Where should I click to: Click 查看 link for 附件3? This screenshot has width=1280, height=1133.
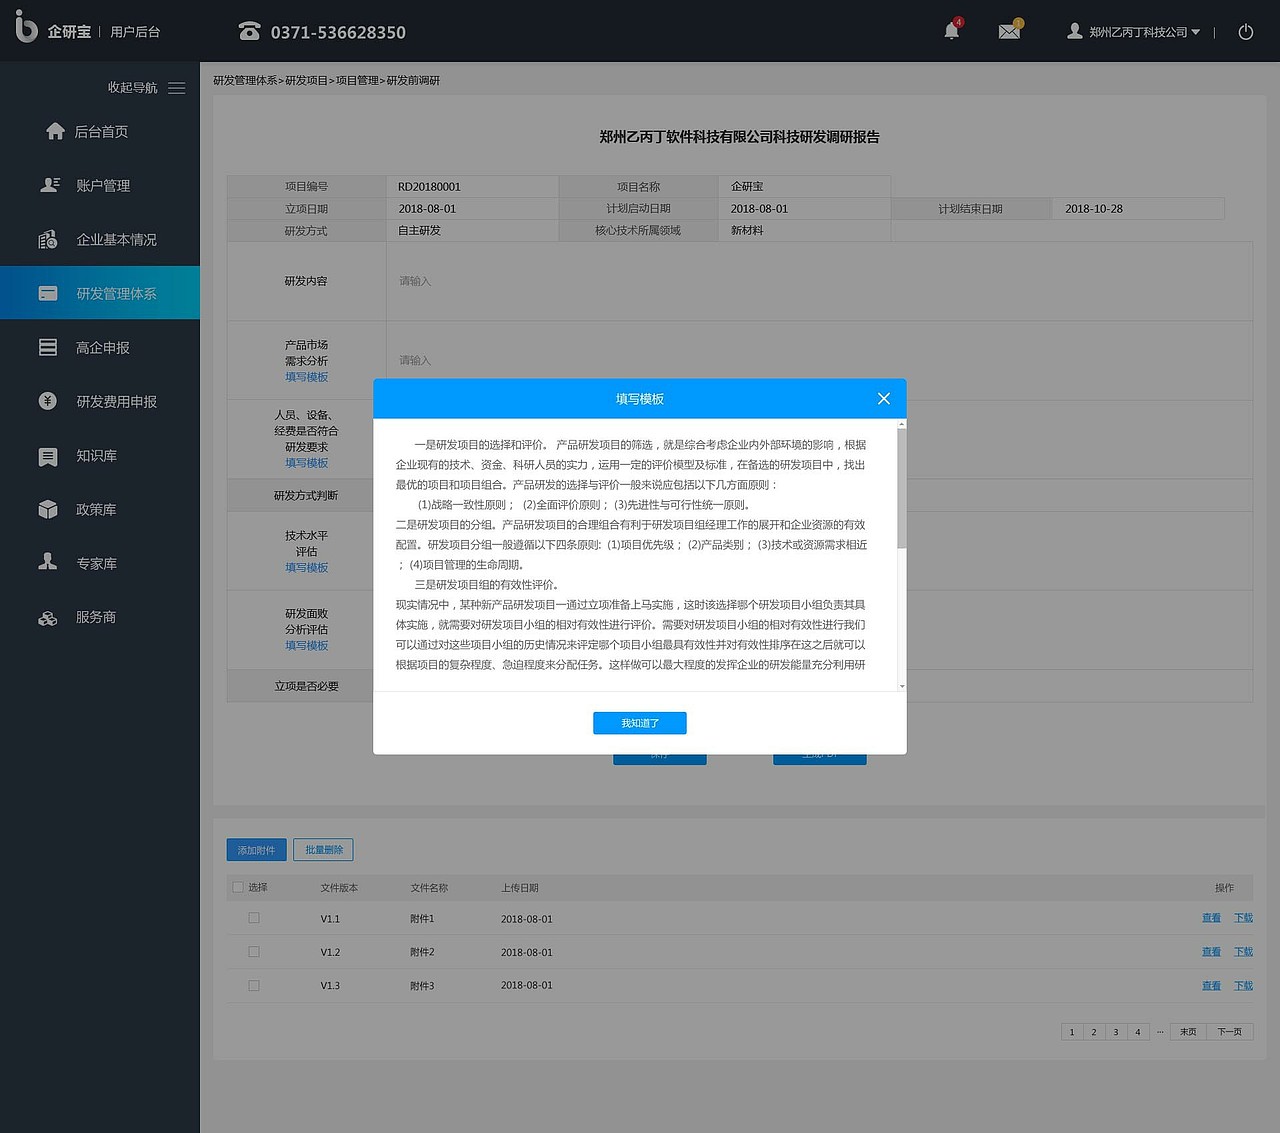click(x=1211, y=986)
